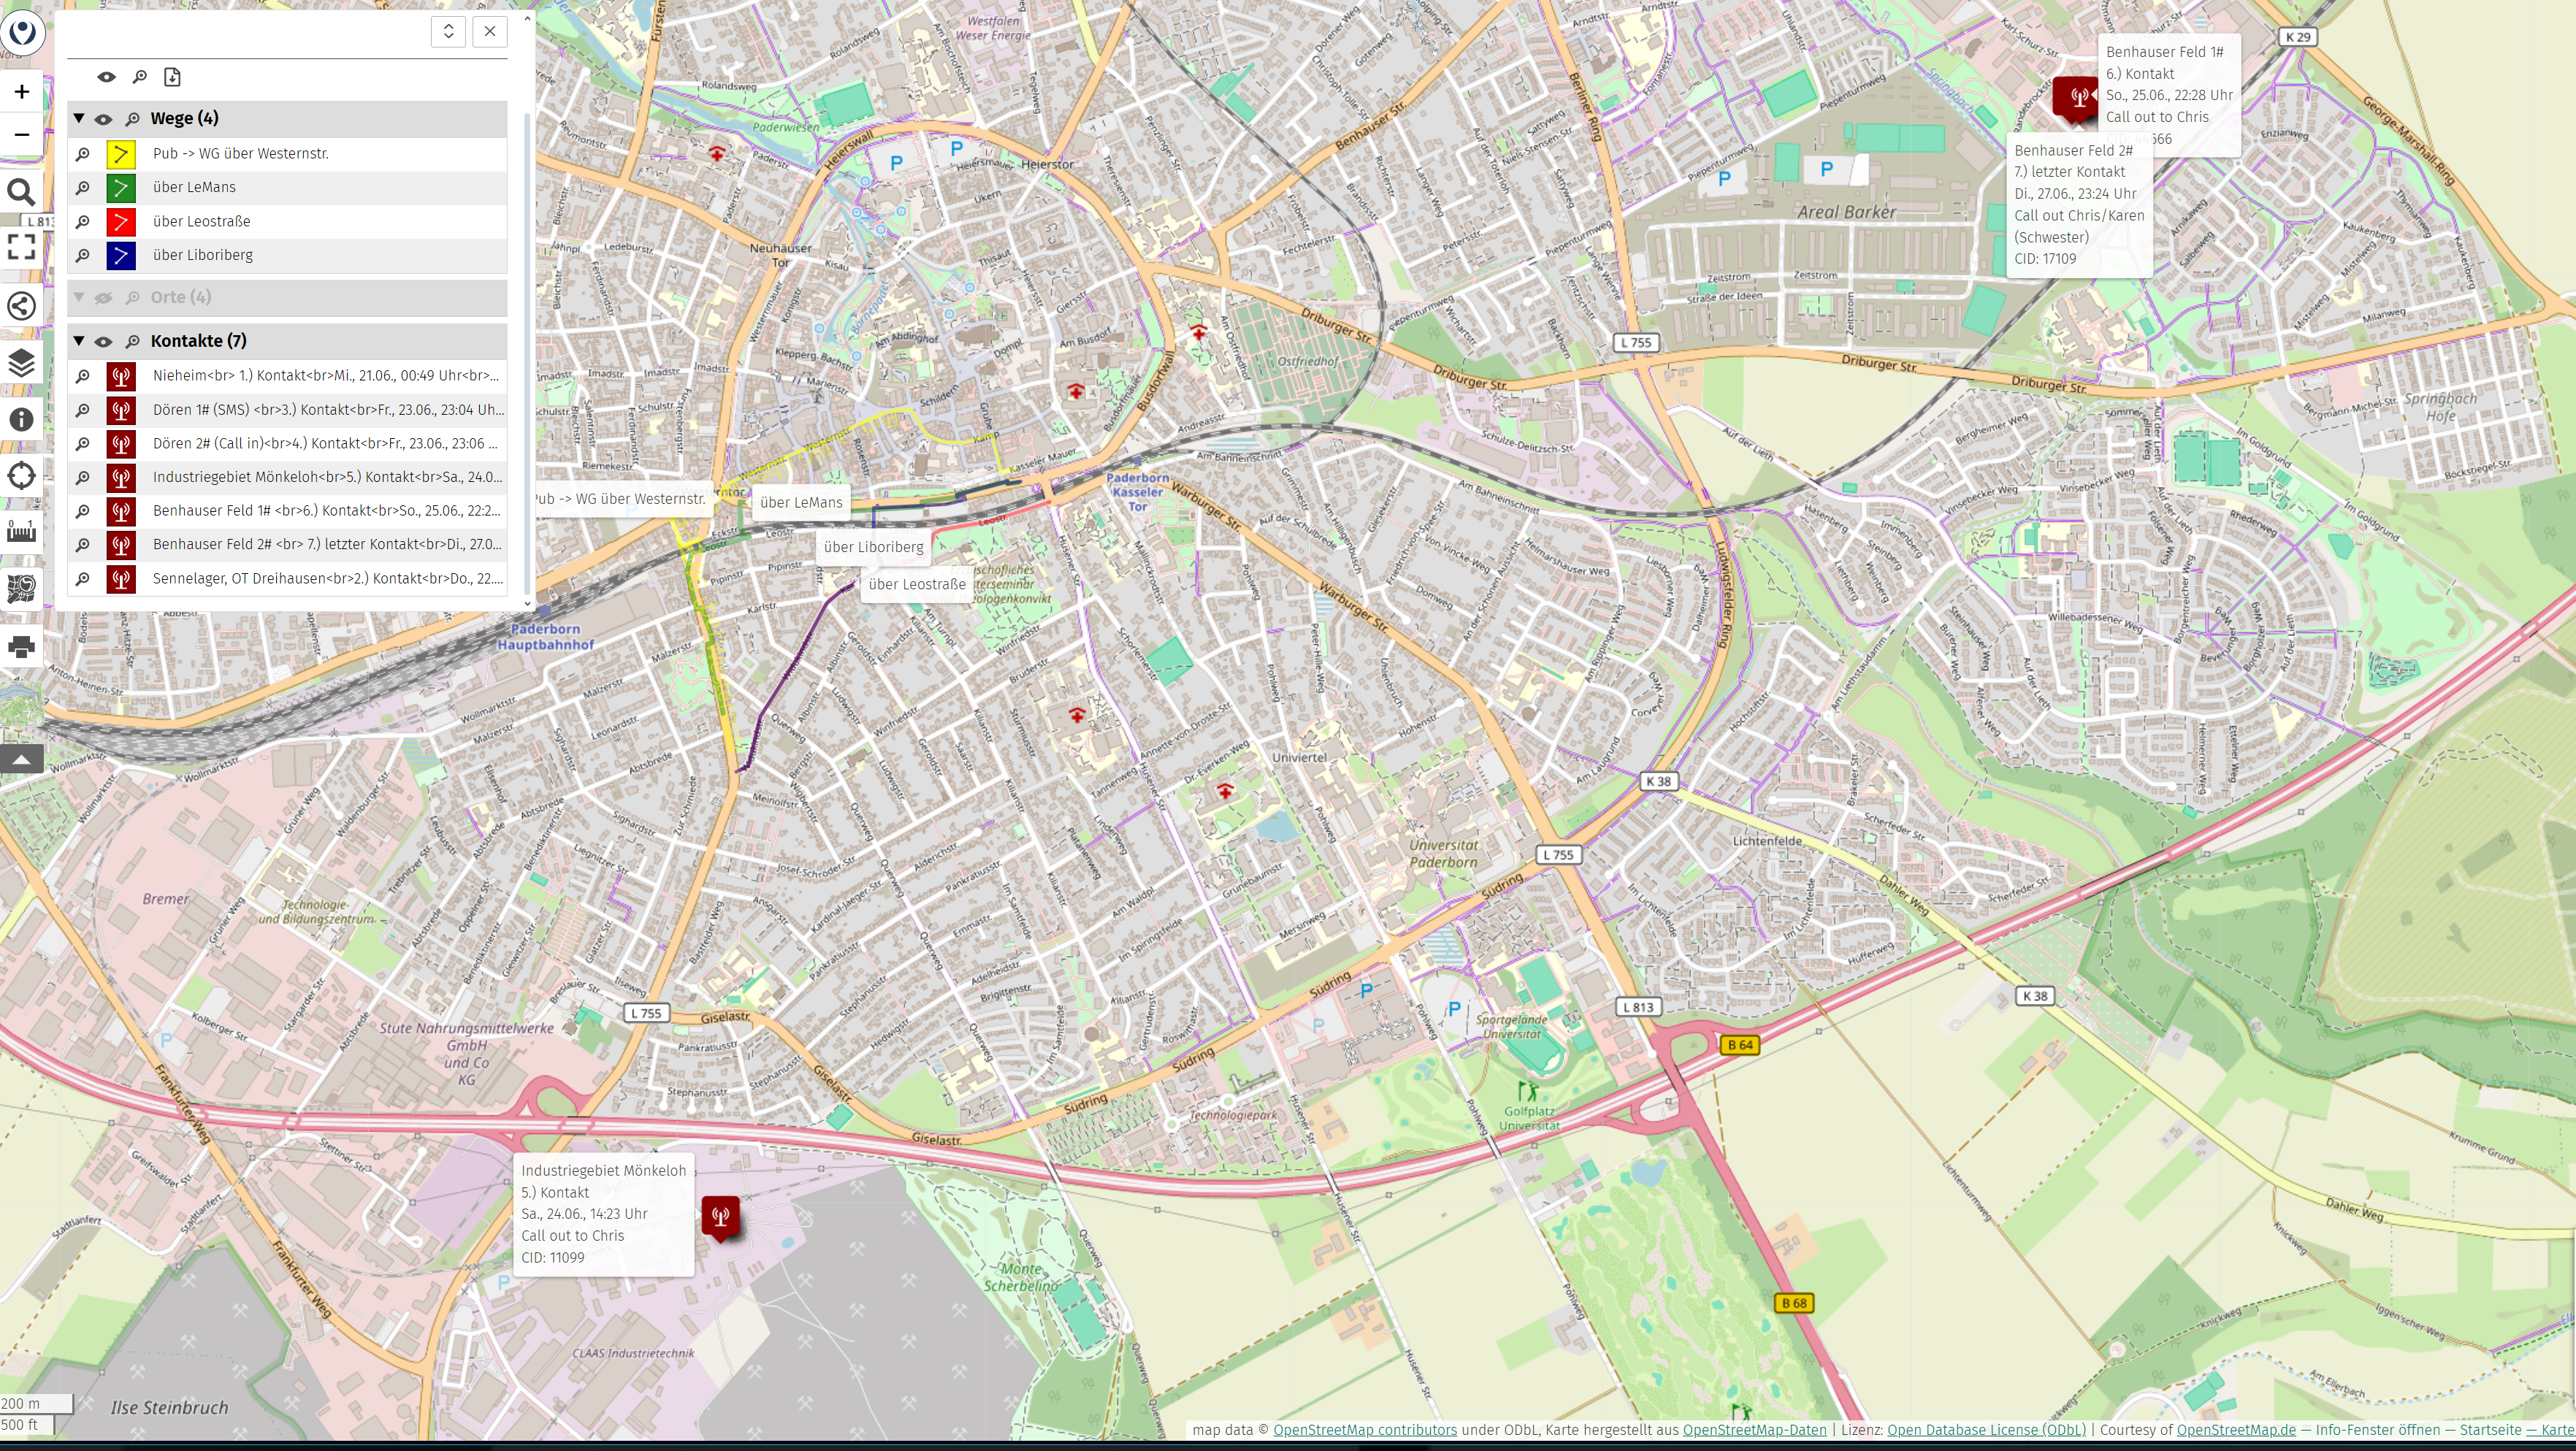
Task: Center map on my location
Action: (x=21, y=476)
